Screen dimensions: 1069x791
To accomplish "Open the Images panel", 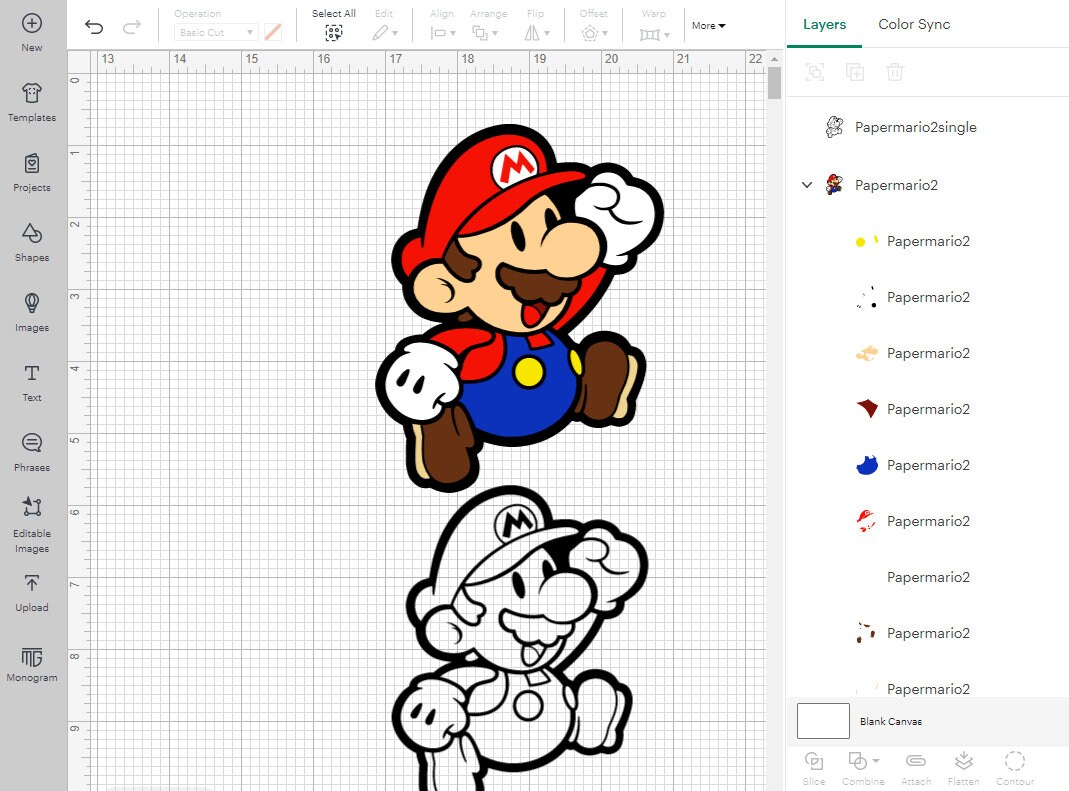I will [31, 313].
